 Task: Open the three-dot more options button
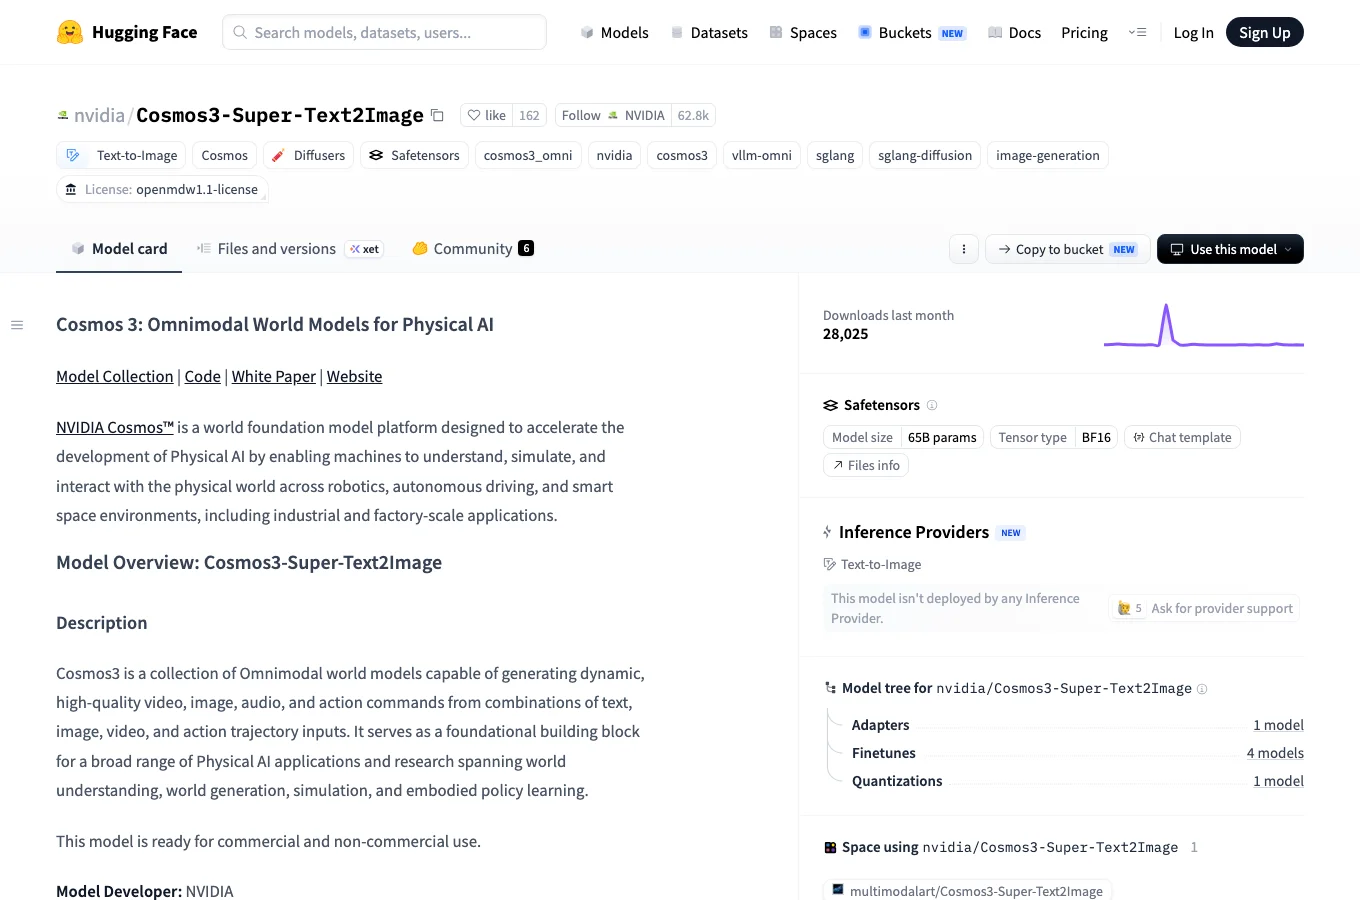coord(963,249)
